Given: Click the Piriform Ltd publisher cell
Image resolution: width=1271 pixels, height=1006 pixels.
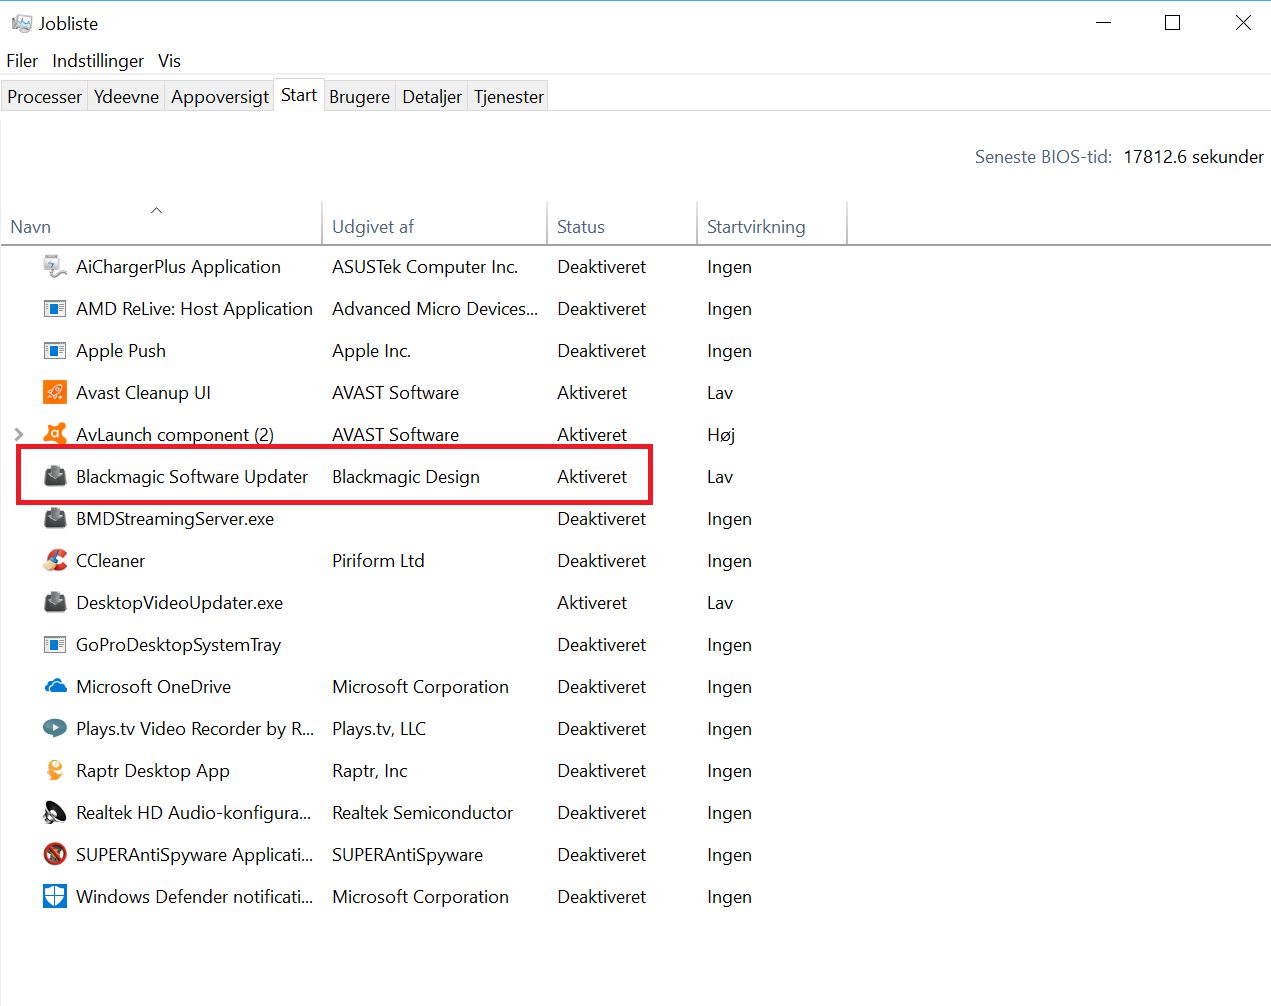Looking at the screenshot, I should [x=378, y=561].
